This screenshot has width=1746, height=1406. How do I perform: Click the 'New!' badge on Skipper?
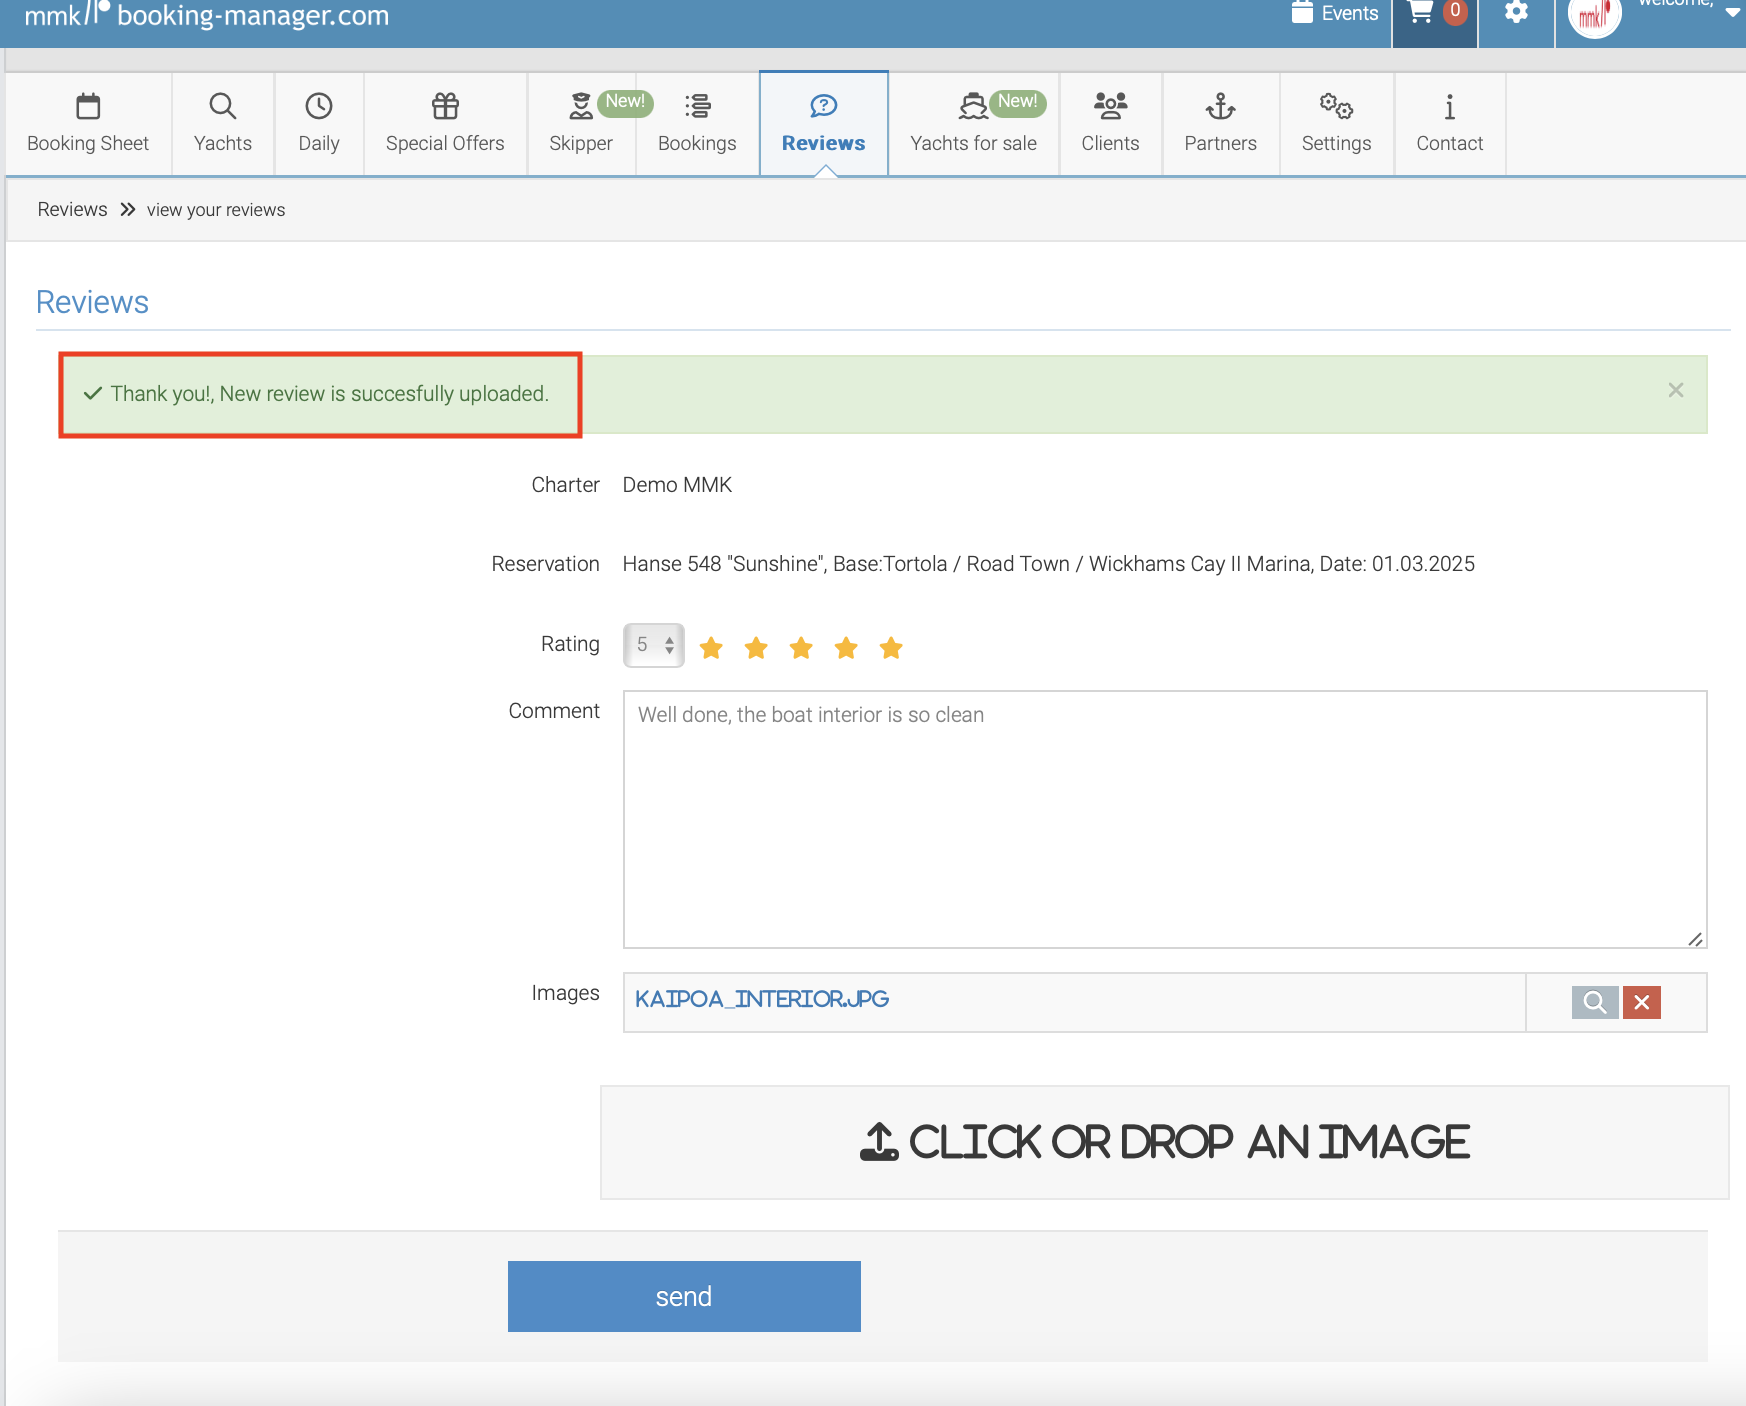625,102
